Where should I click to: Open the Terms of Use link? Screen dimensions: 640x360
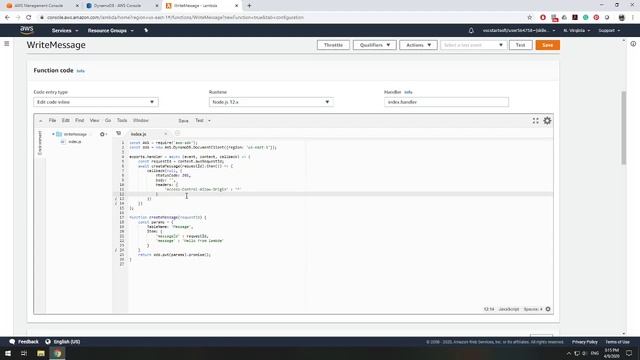(x=617, y=342)
